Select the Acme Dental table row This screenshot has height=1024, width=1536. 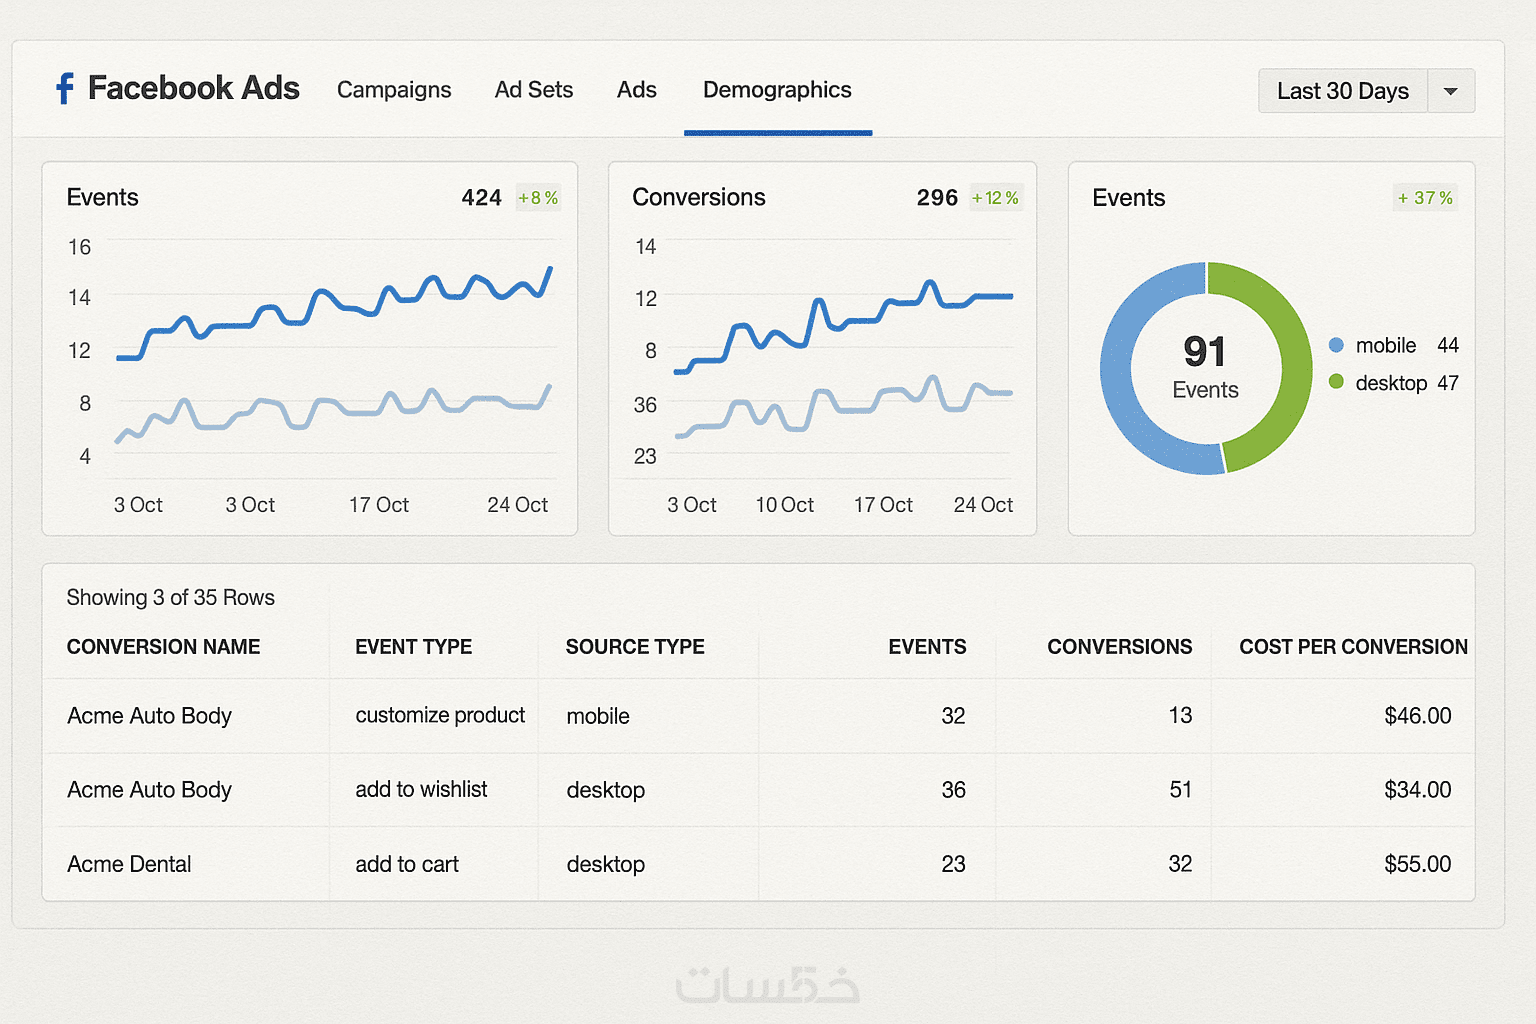pyautogui.click(x=759, y=864)
